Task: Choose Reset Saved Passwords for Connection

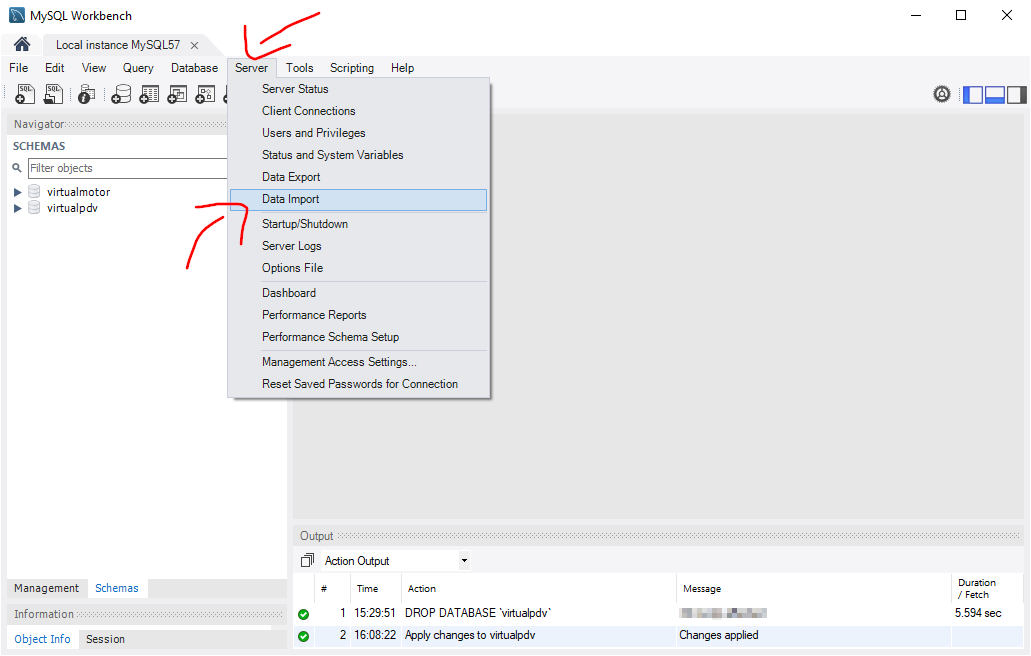Action: pyautogui.click(x=358, y=384)
